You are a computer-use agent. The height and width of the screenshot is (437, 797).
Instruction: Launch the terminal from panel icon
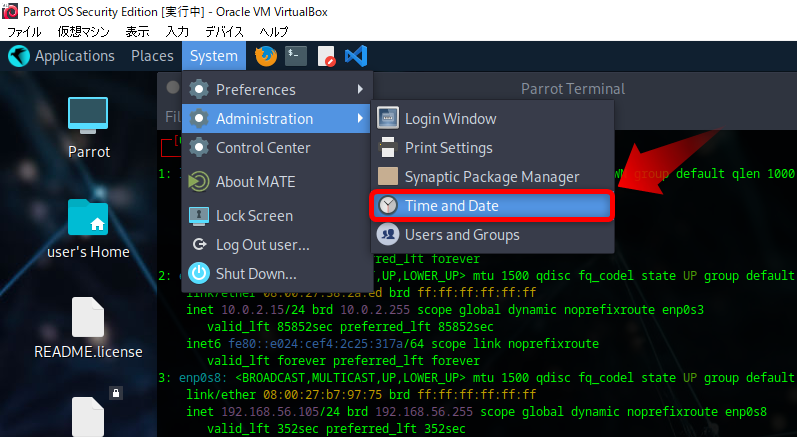[296, 56]
